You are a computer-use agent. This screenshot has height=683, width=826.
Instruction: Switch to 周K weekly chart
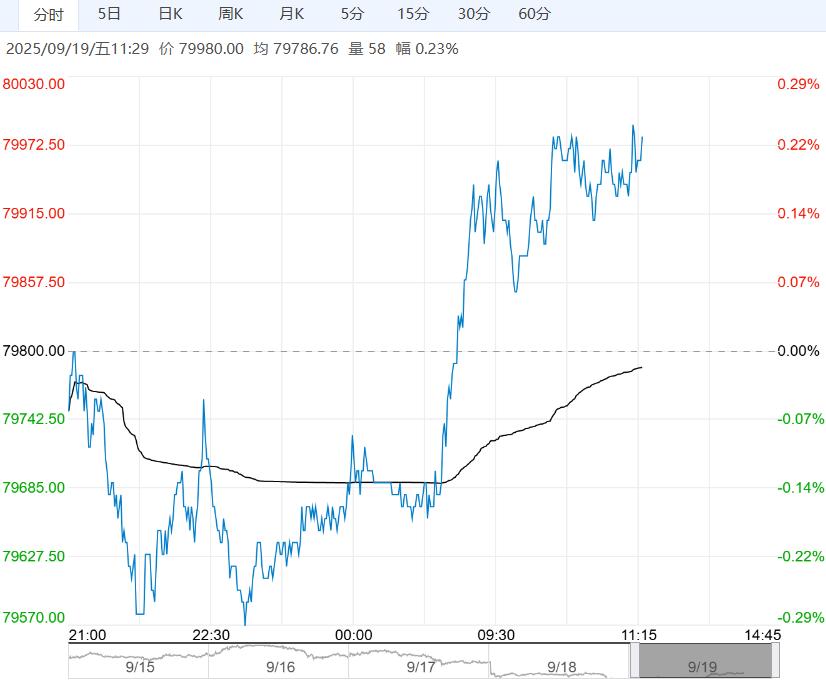click(231, 15)
